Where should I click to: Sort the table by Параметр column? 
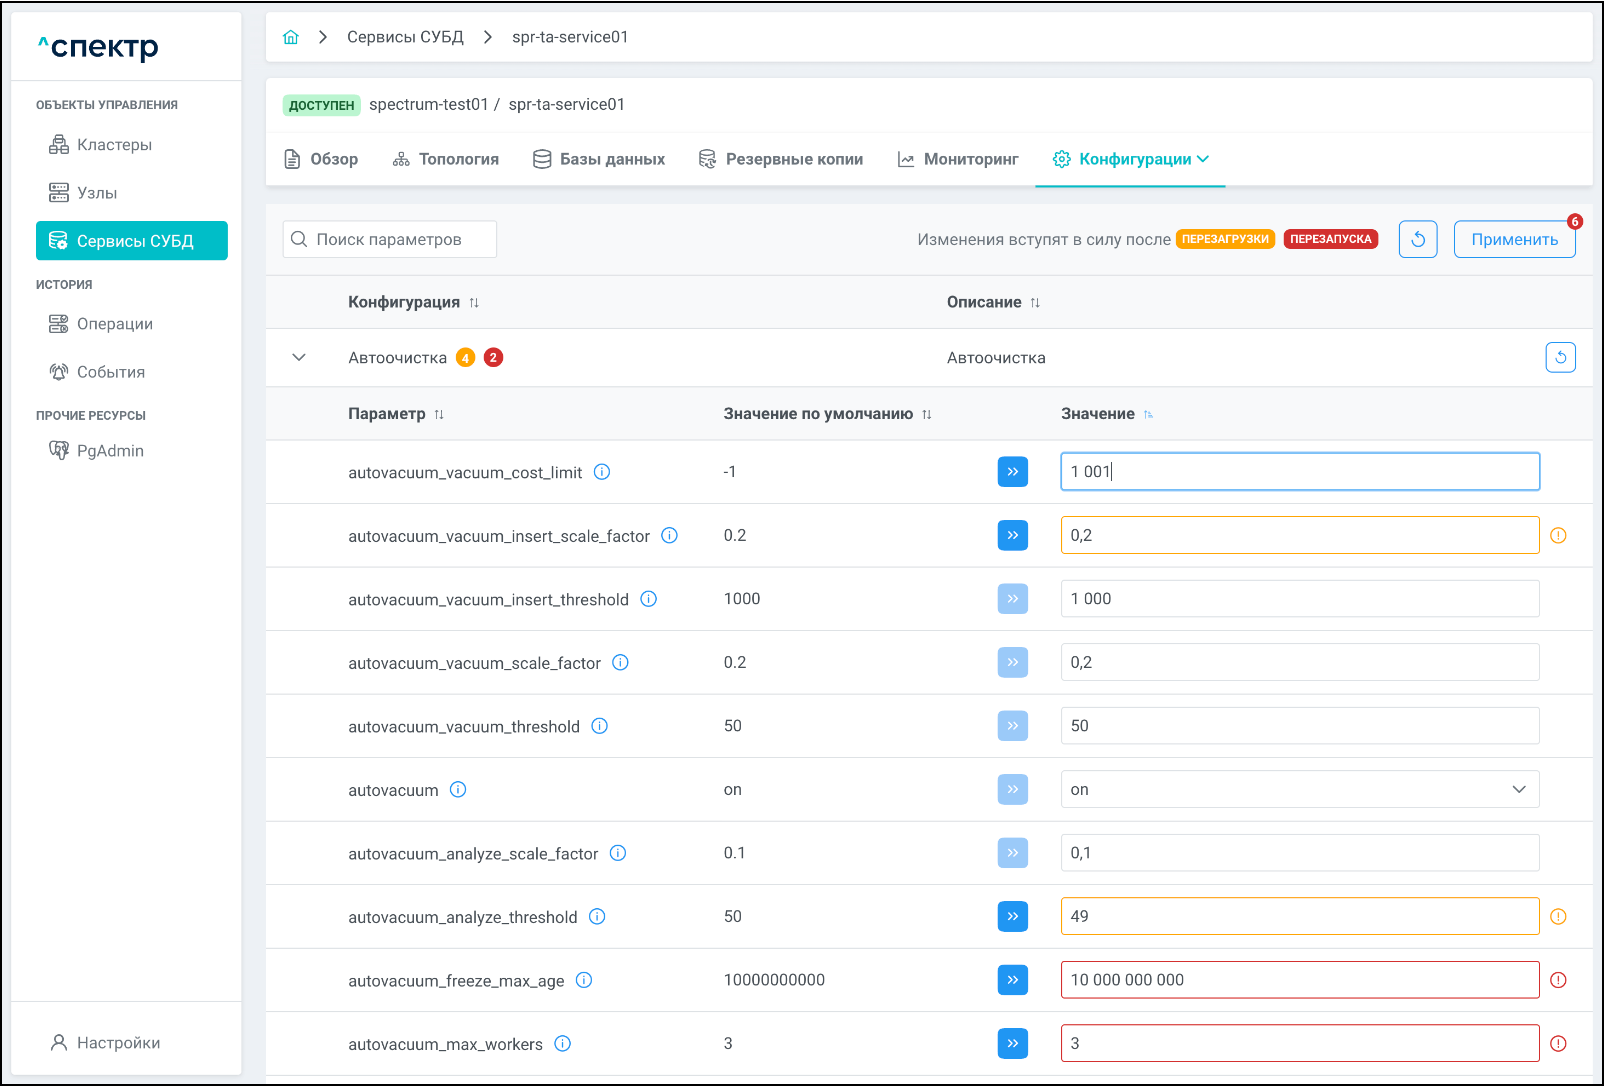(x=439, y=414)
